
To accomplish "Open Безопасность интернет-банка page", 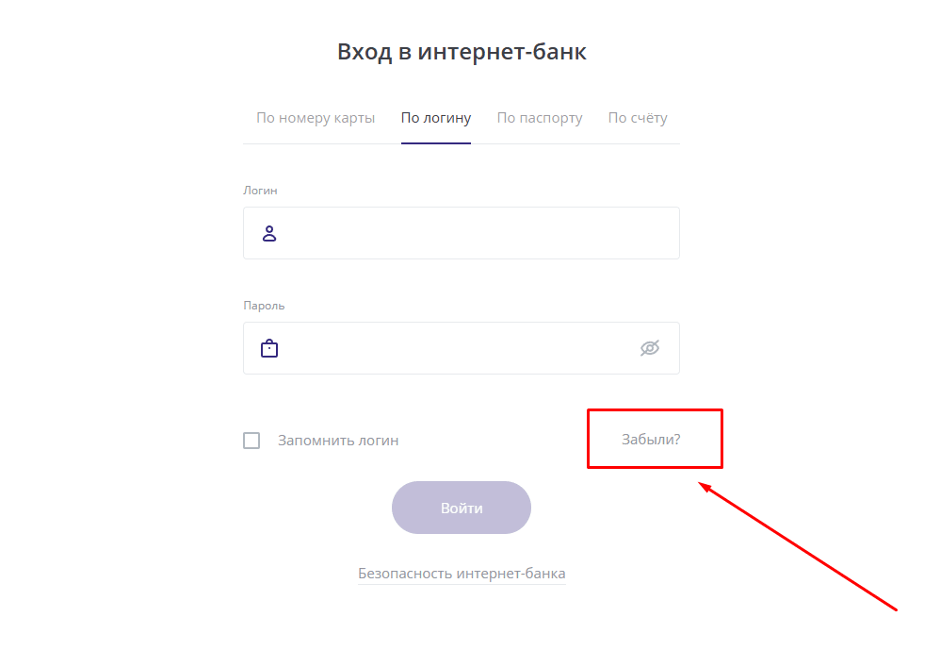I will point(461,573).
